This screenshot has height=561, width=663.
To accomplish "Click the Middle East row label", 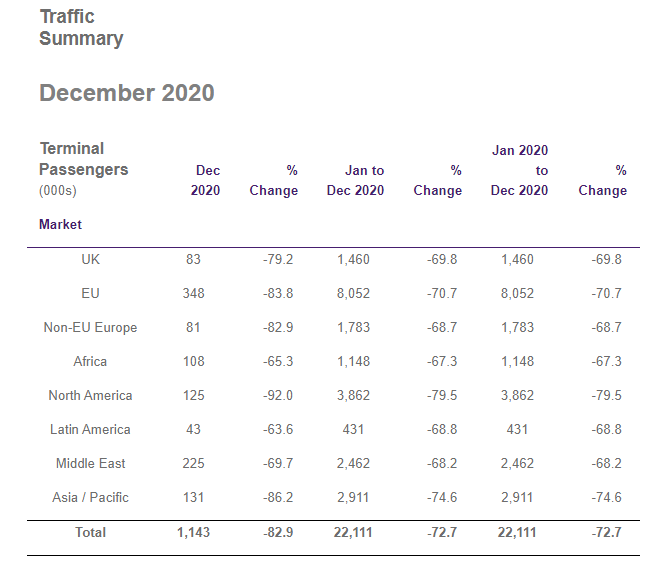I will tap(90, 463).
